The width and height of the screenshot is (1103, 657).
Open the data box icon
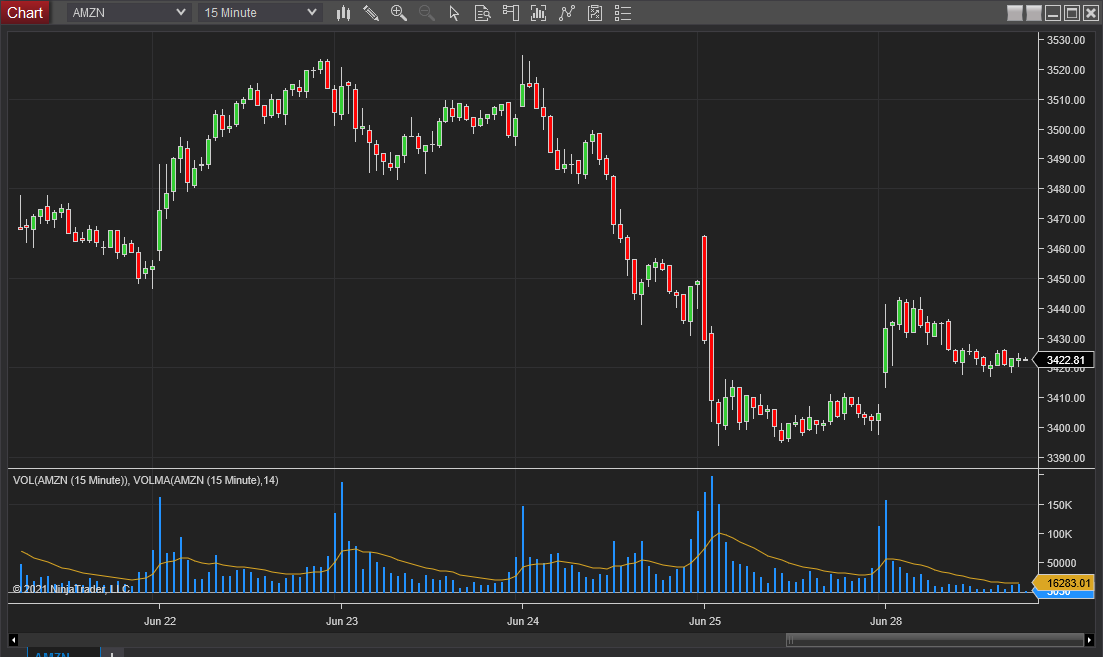click(483, 13)
